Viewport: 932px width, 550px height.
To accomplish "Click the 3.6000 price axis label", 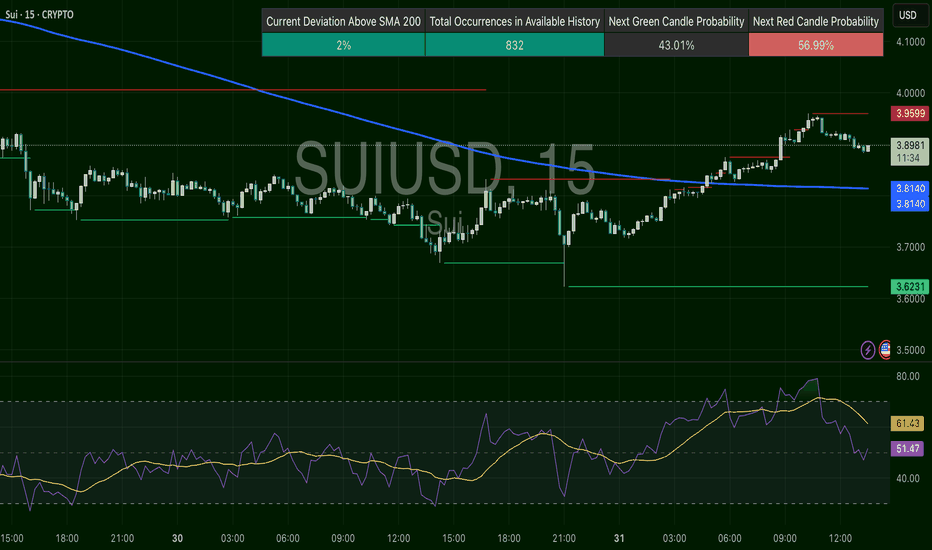I will tap(911, 298).
